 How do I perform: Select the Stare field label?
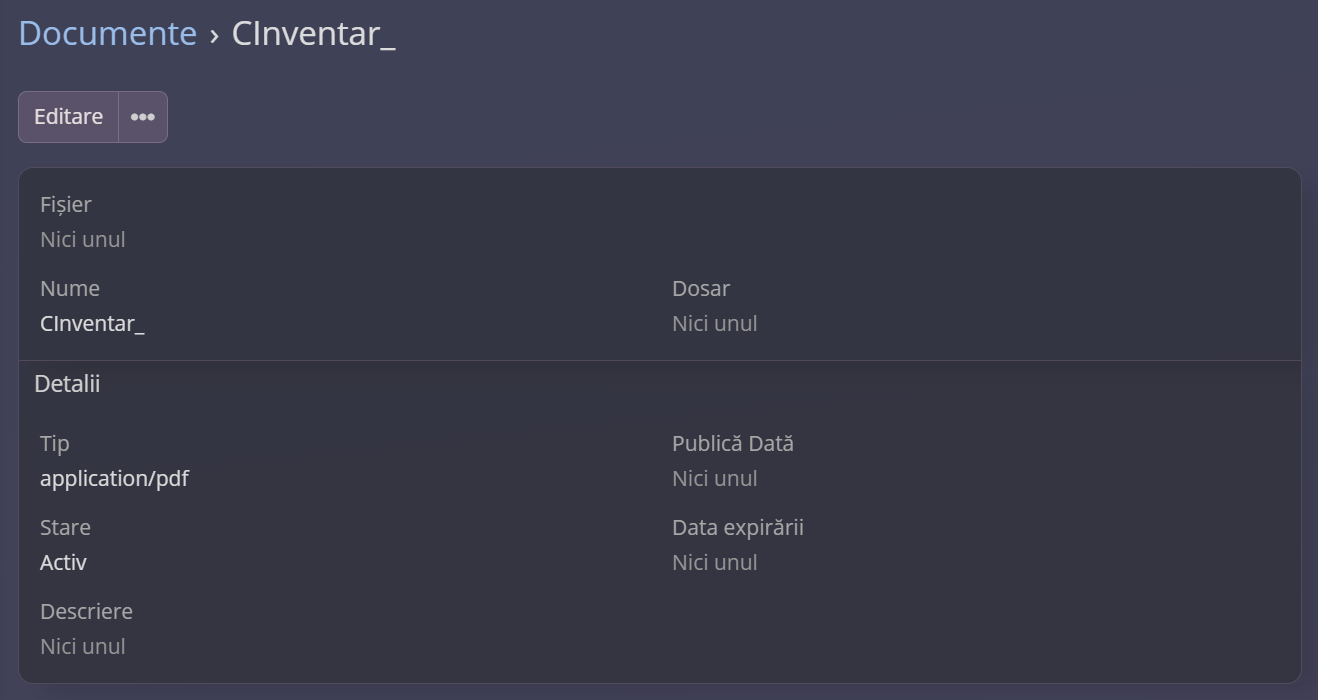click(65, 527)
